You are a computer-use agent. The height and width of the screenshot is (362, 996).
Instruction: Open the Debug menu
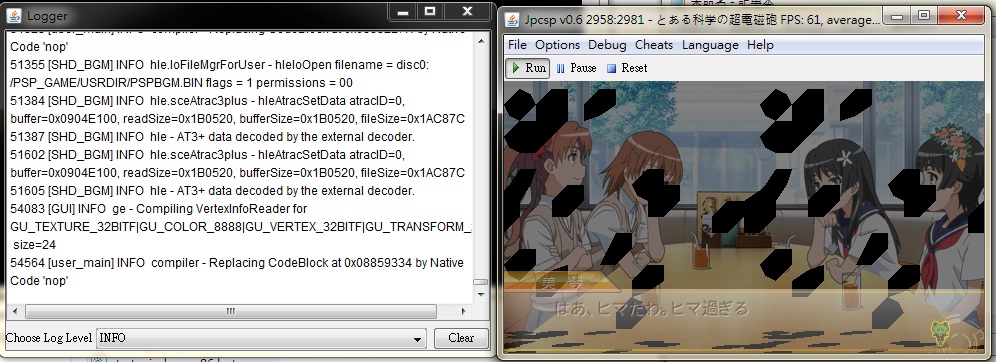click(607, 45)
